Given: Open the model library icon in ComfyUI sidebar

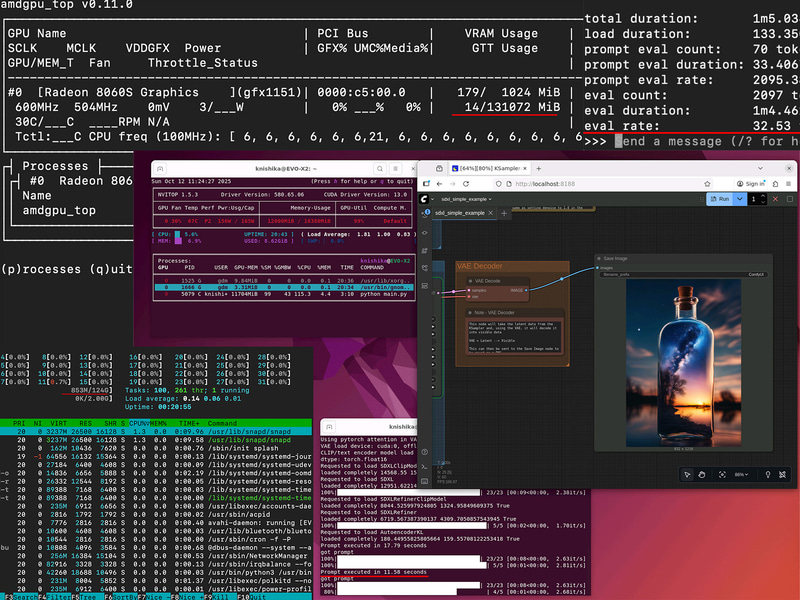Looking at the screenshot, I should coord(424,268).
